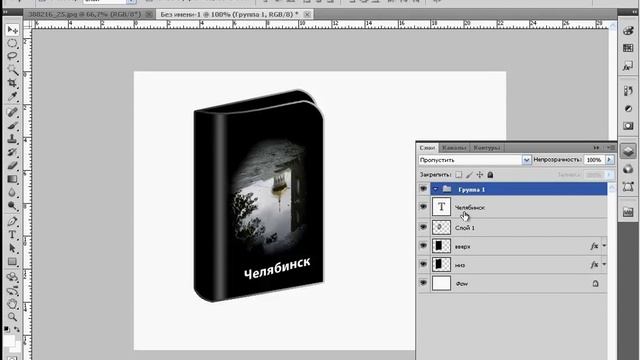
Task: Switch to the Контуры tab
Action: tap(487, 148)
